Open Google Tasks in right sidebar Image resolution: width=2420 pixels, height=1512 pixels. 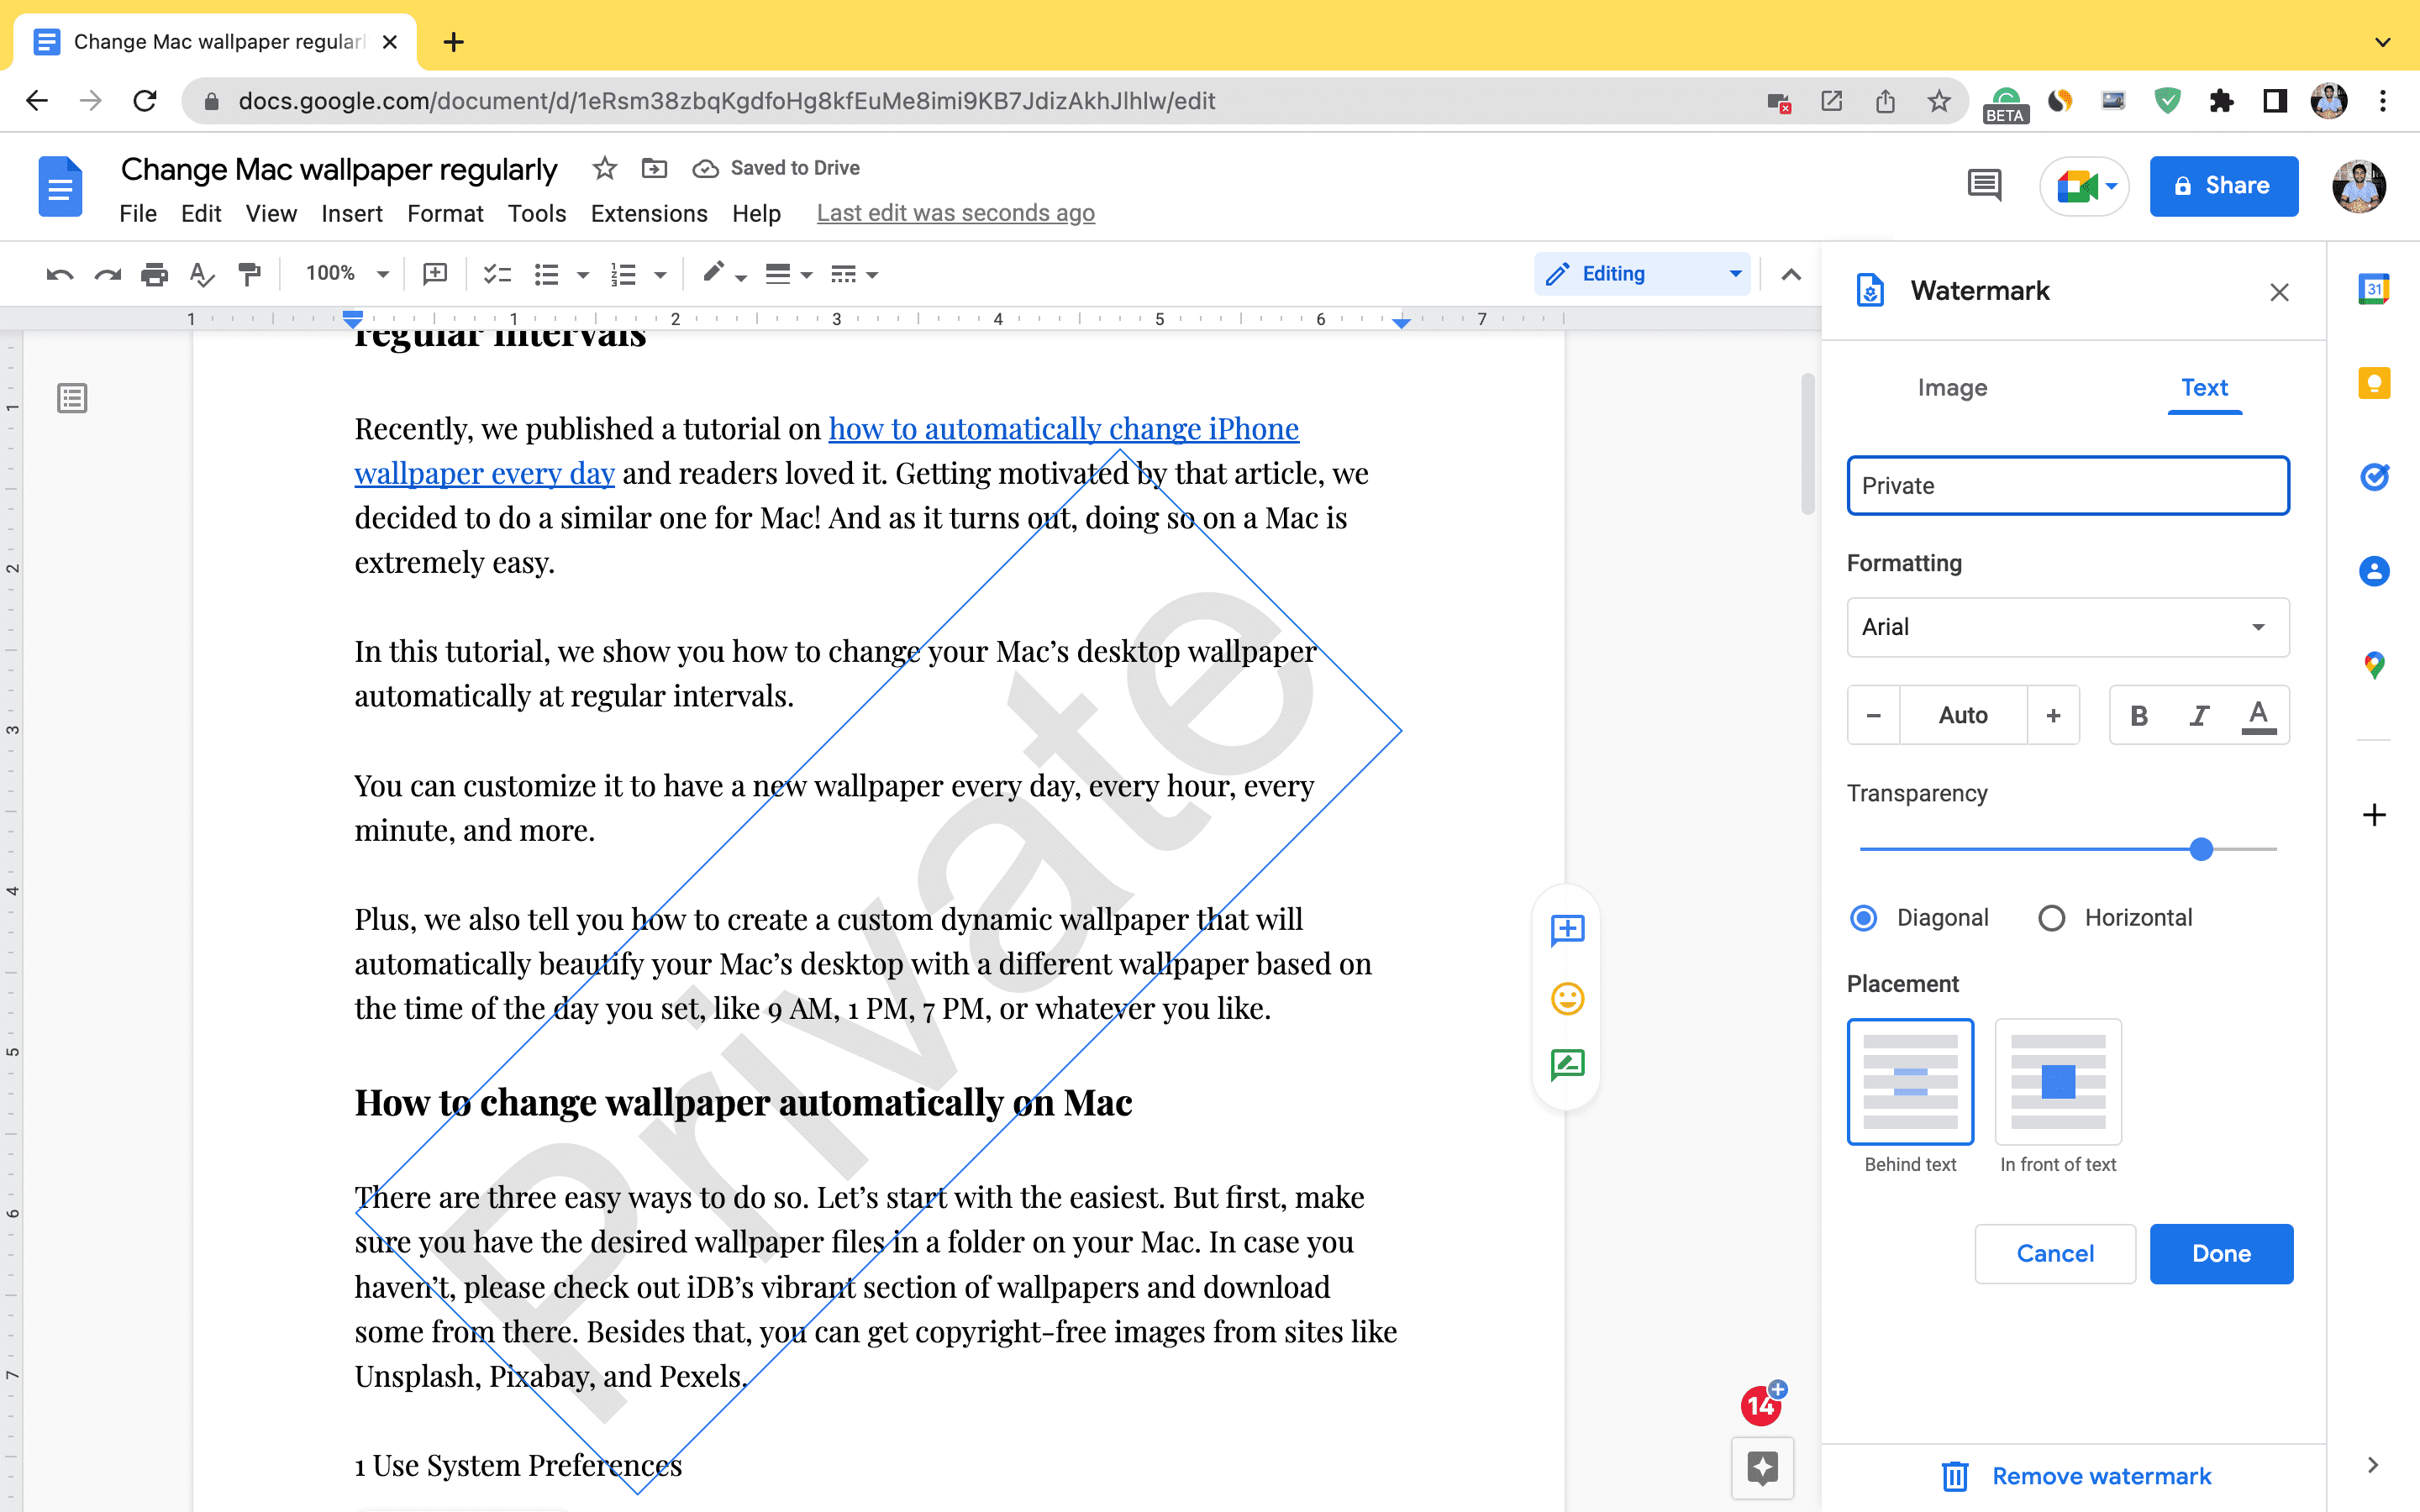pos(2374,477)
